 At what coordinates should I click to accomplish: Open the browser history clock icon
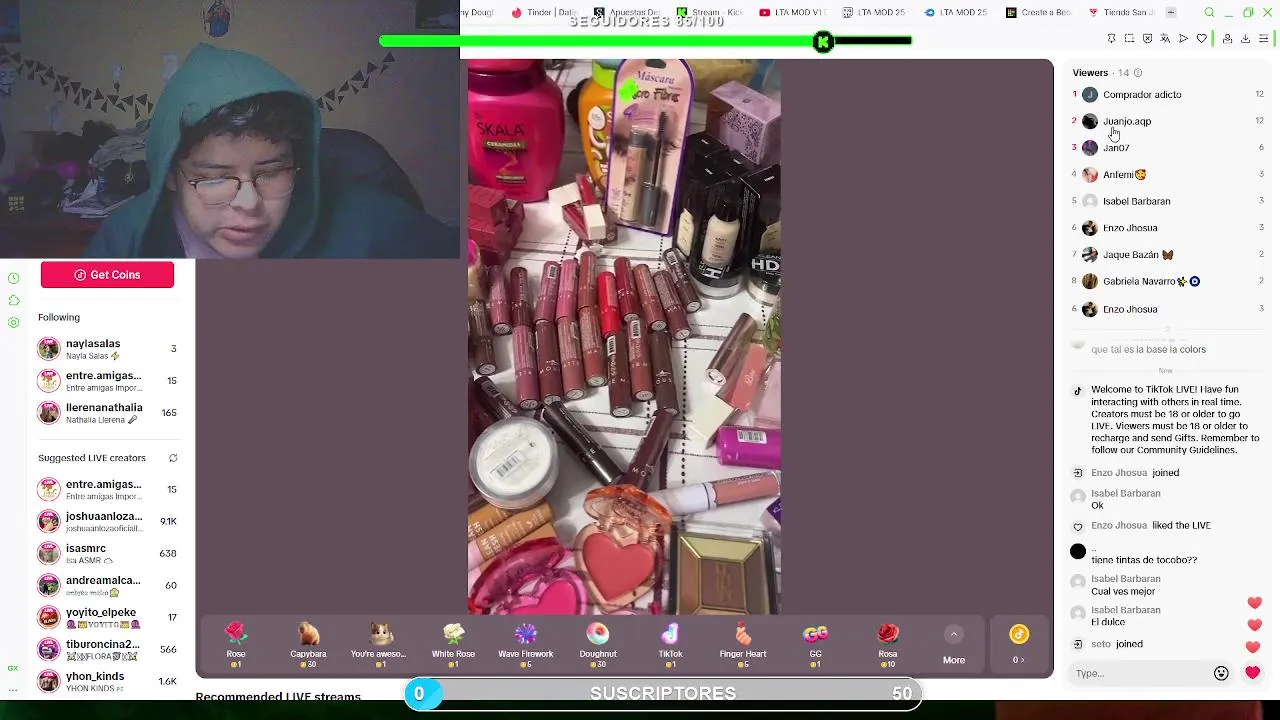pos(13,278)
